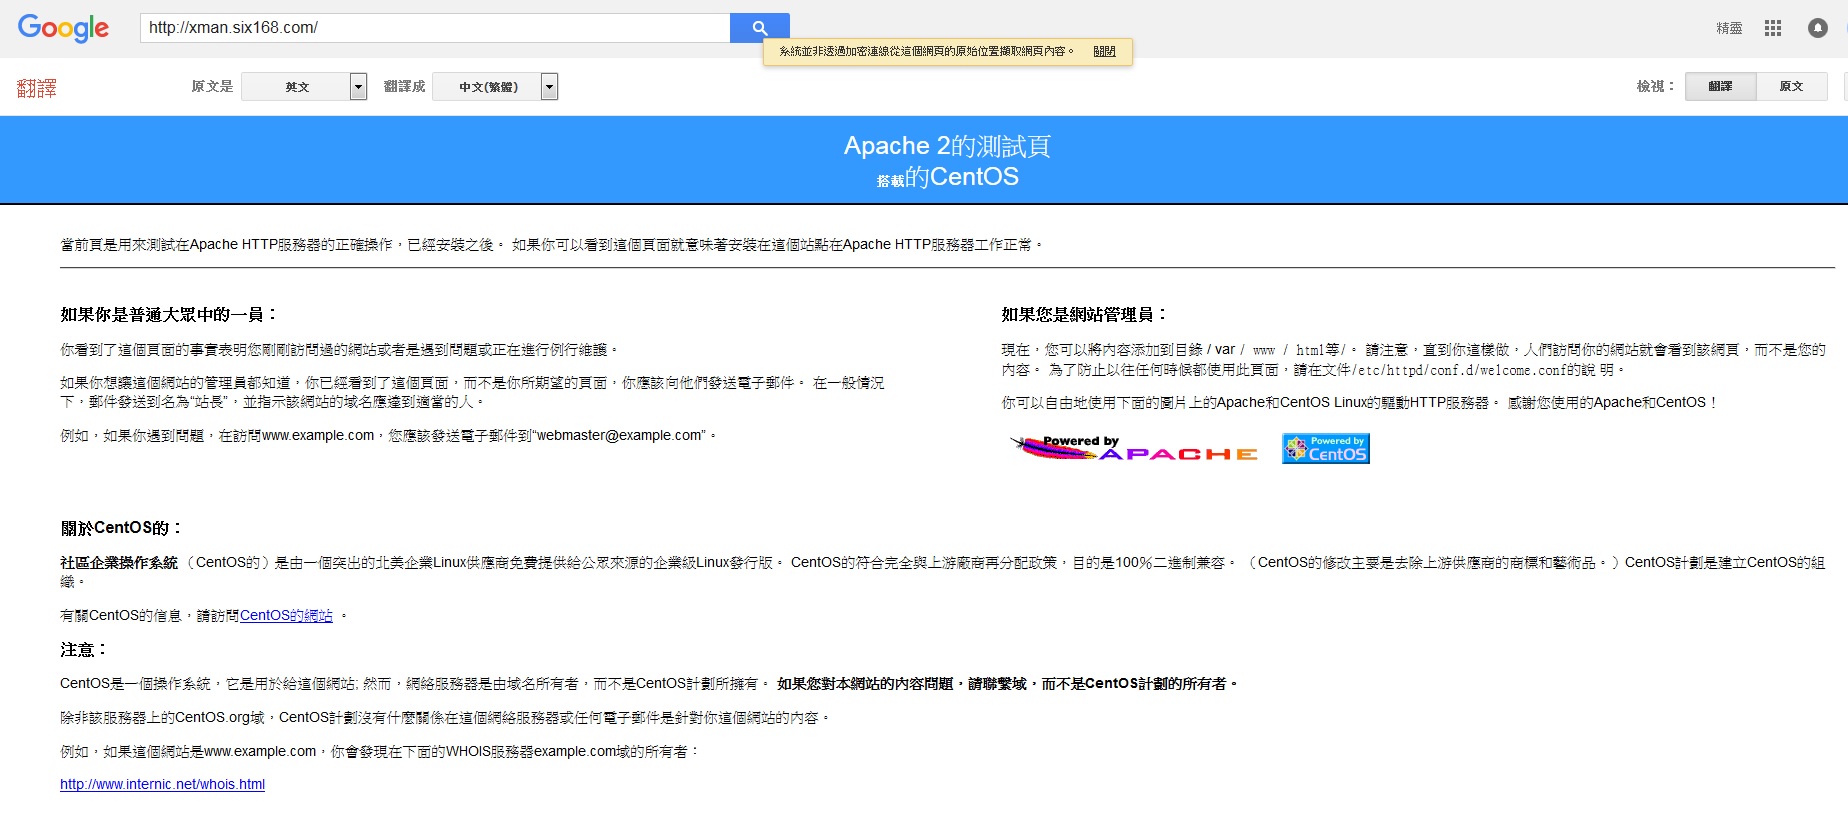The width and height of the screenshot is (1848, 822).
Task: Click the Google logo
Action: (x=63, y=28)
